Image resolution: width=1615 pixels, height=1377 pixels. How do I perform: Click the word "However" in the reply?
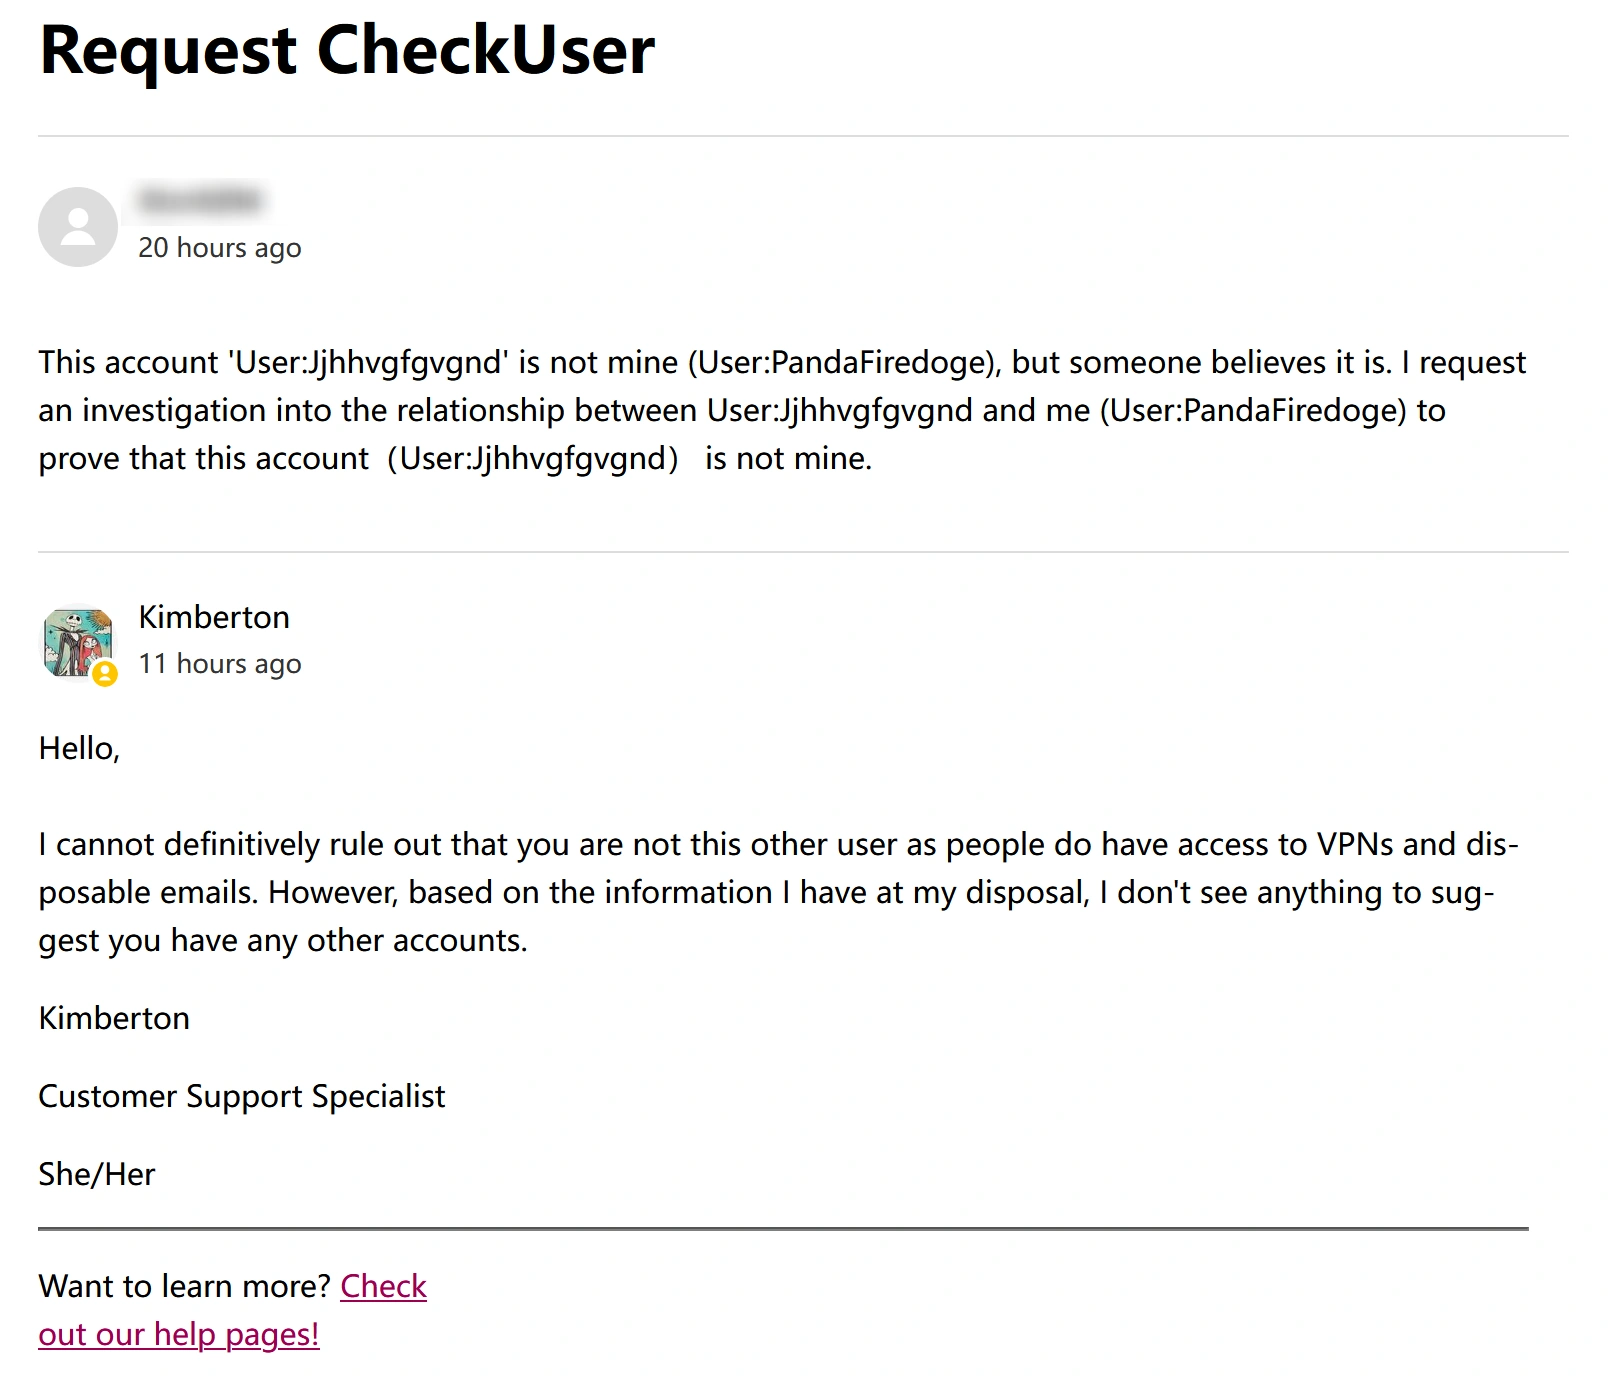click(332, 892)
